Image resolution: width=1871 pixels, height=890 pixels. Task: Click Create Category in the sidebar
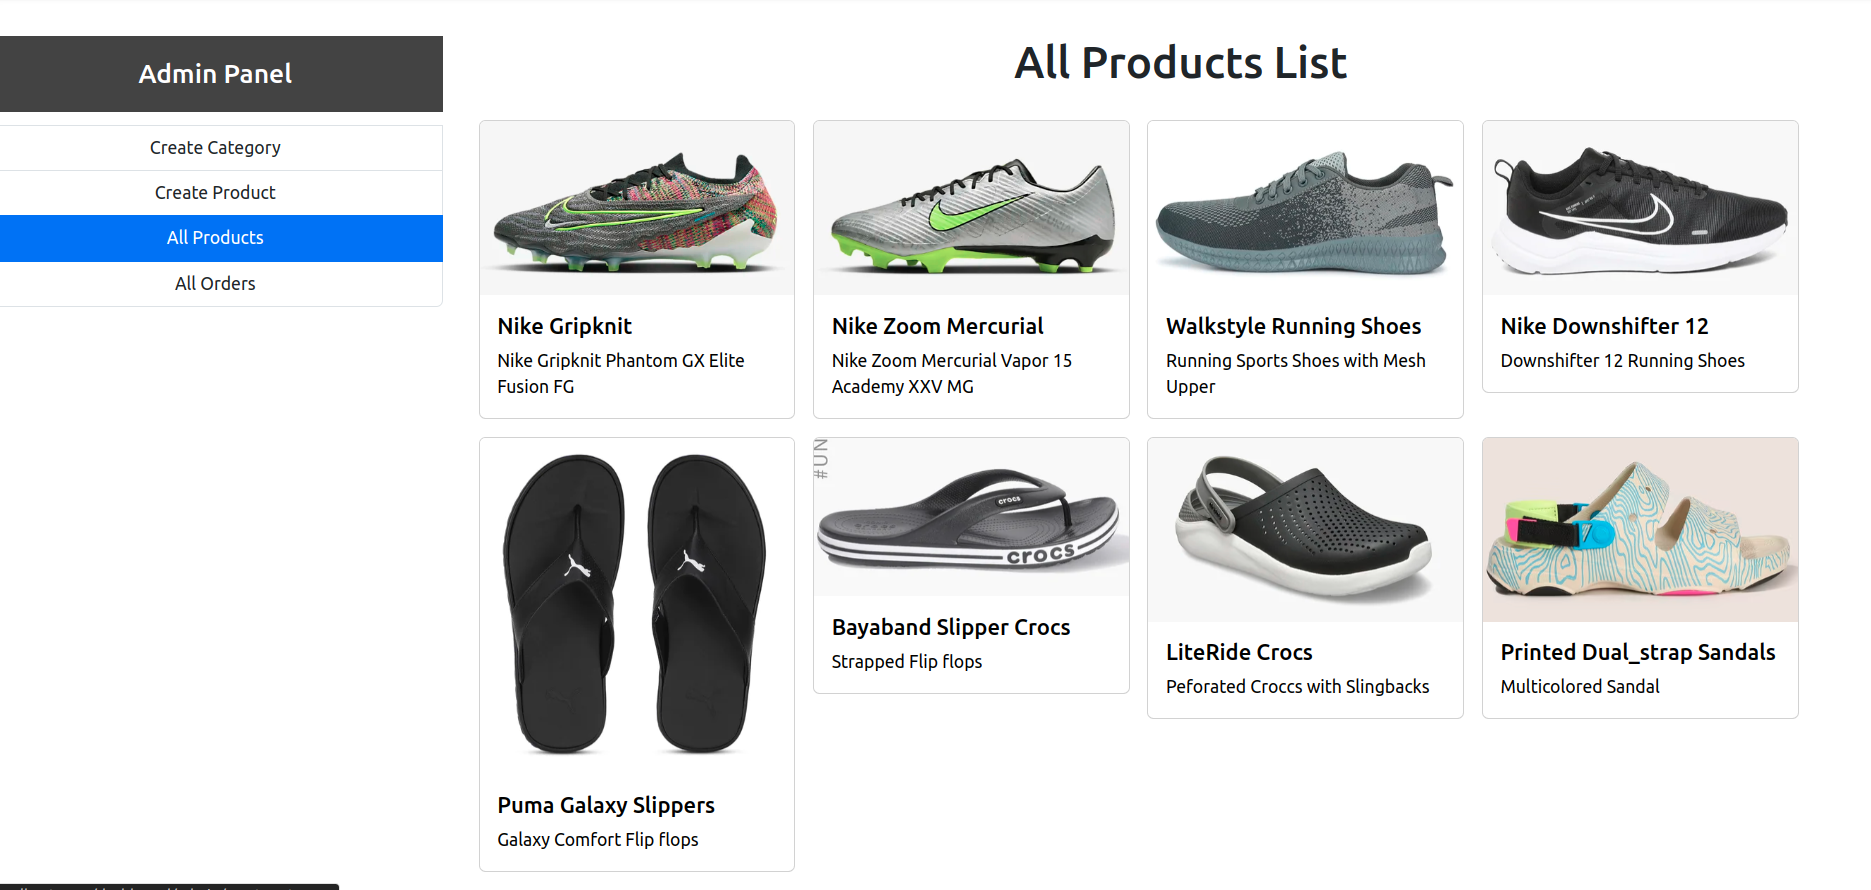coord(215,147)
